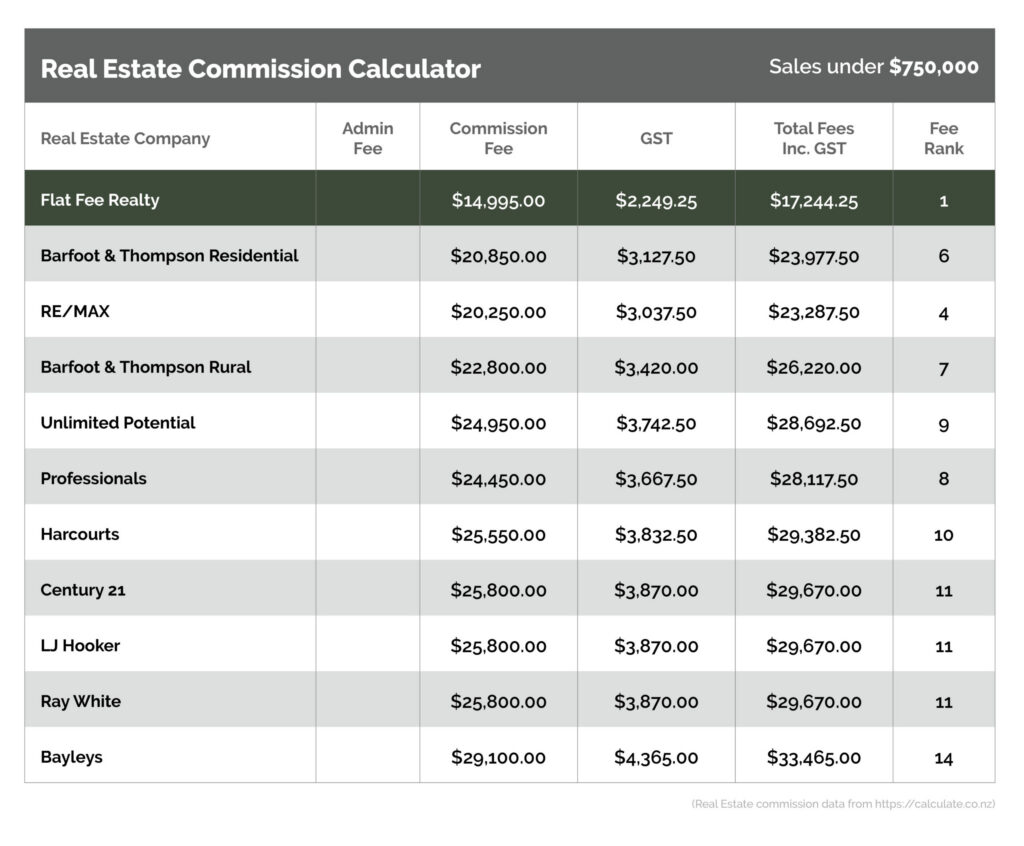Click Barfoot & Thompson Rural company name
The height and width of the screenshot is (846, 1024).
click(146, 367)
